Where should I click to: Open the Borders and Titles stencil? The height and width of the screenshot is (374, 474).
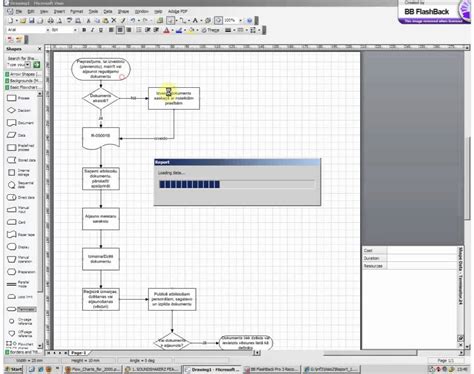pyautogui.click(x=23, y=352)
